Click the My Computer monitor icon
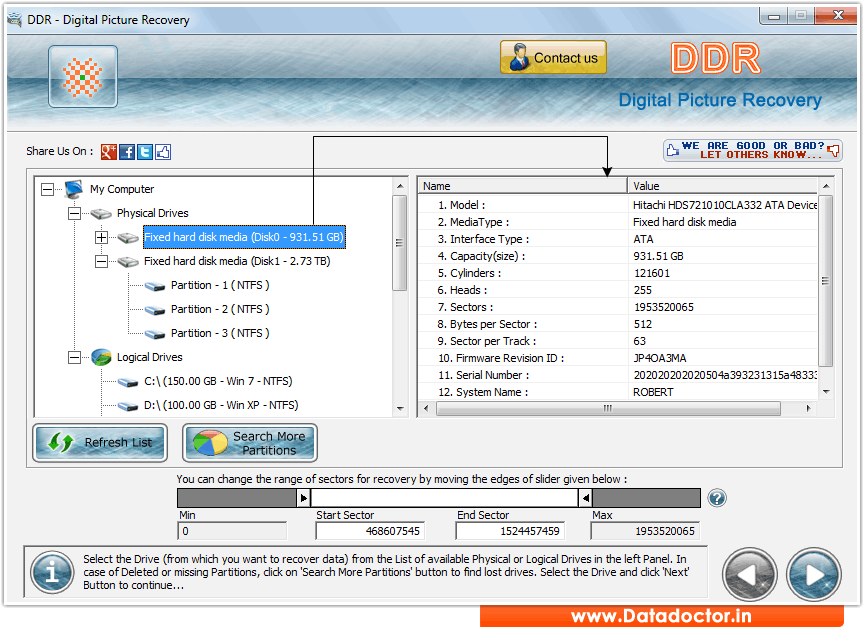This screenshot has width=864, height=627. point(74,189)
